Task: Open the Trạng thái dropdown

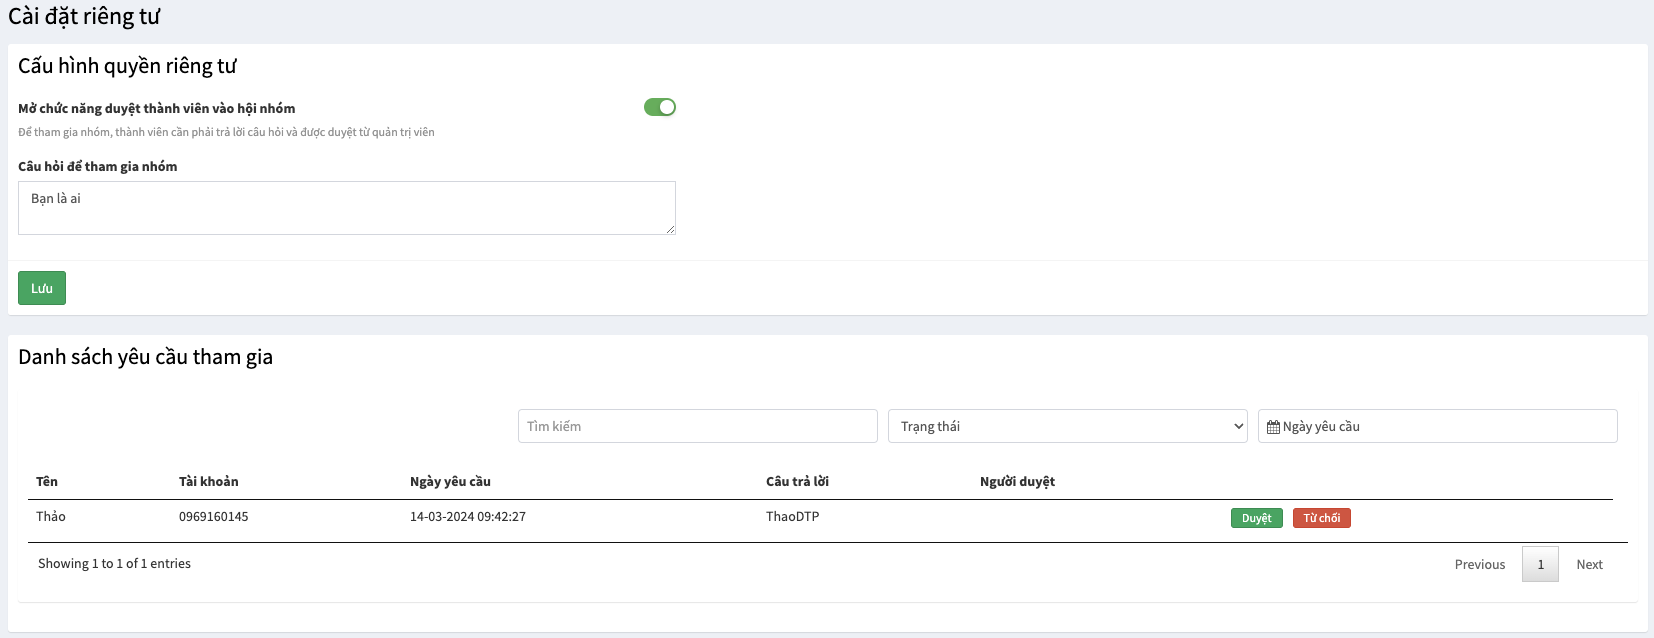Action: tap(1067, 426)
